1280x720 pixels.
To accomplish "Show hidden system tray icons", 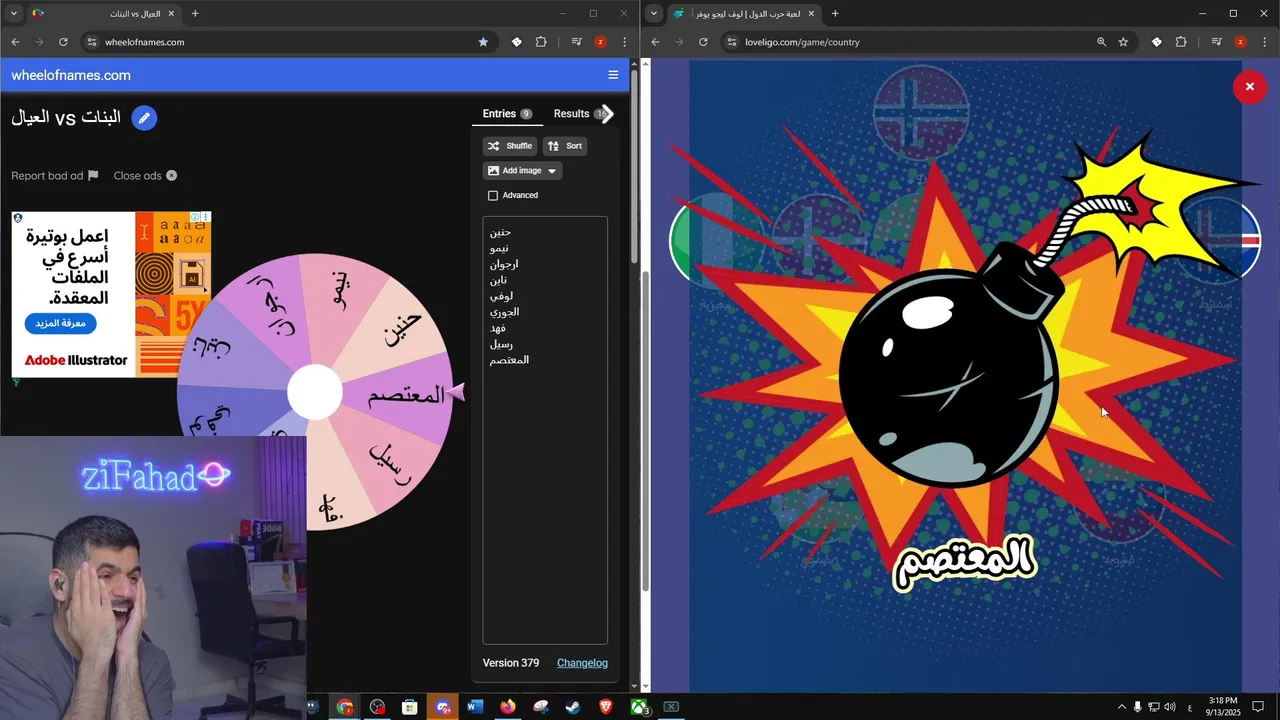I will [x=1121, y=707].
